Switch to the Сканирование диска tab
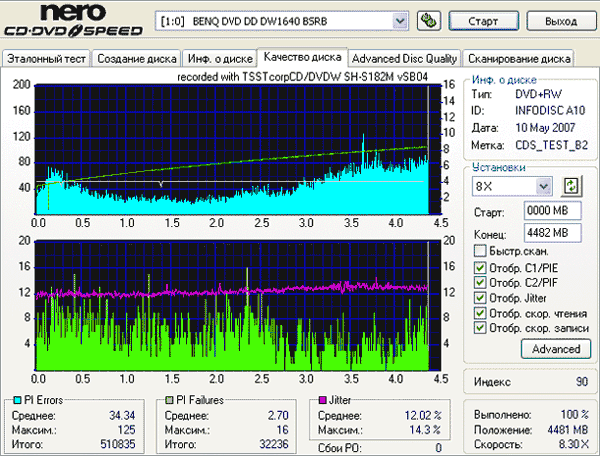 point(518,59)
